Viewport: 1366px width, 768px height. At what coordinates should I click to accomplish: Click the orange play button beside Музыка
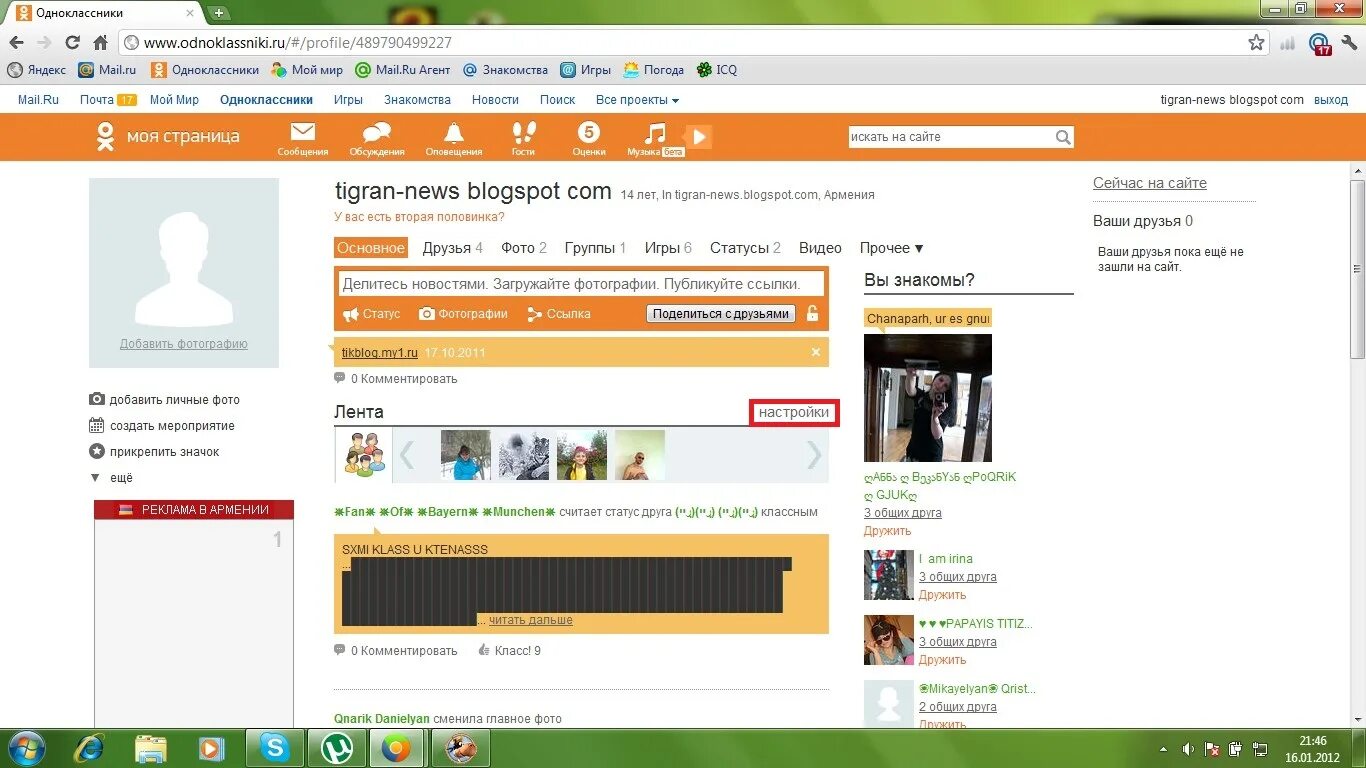(x=698, y=137)
